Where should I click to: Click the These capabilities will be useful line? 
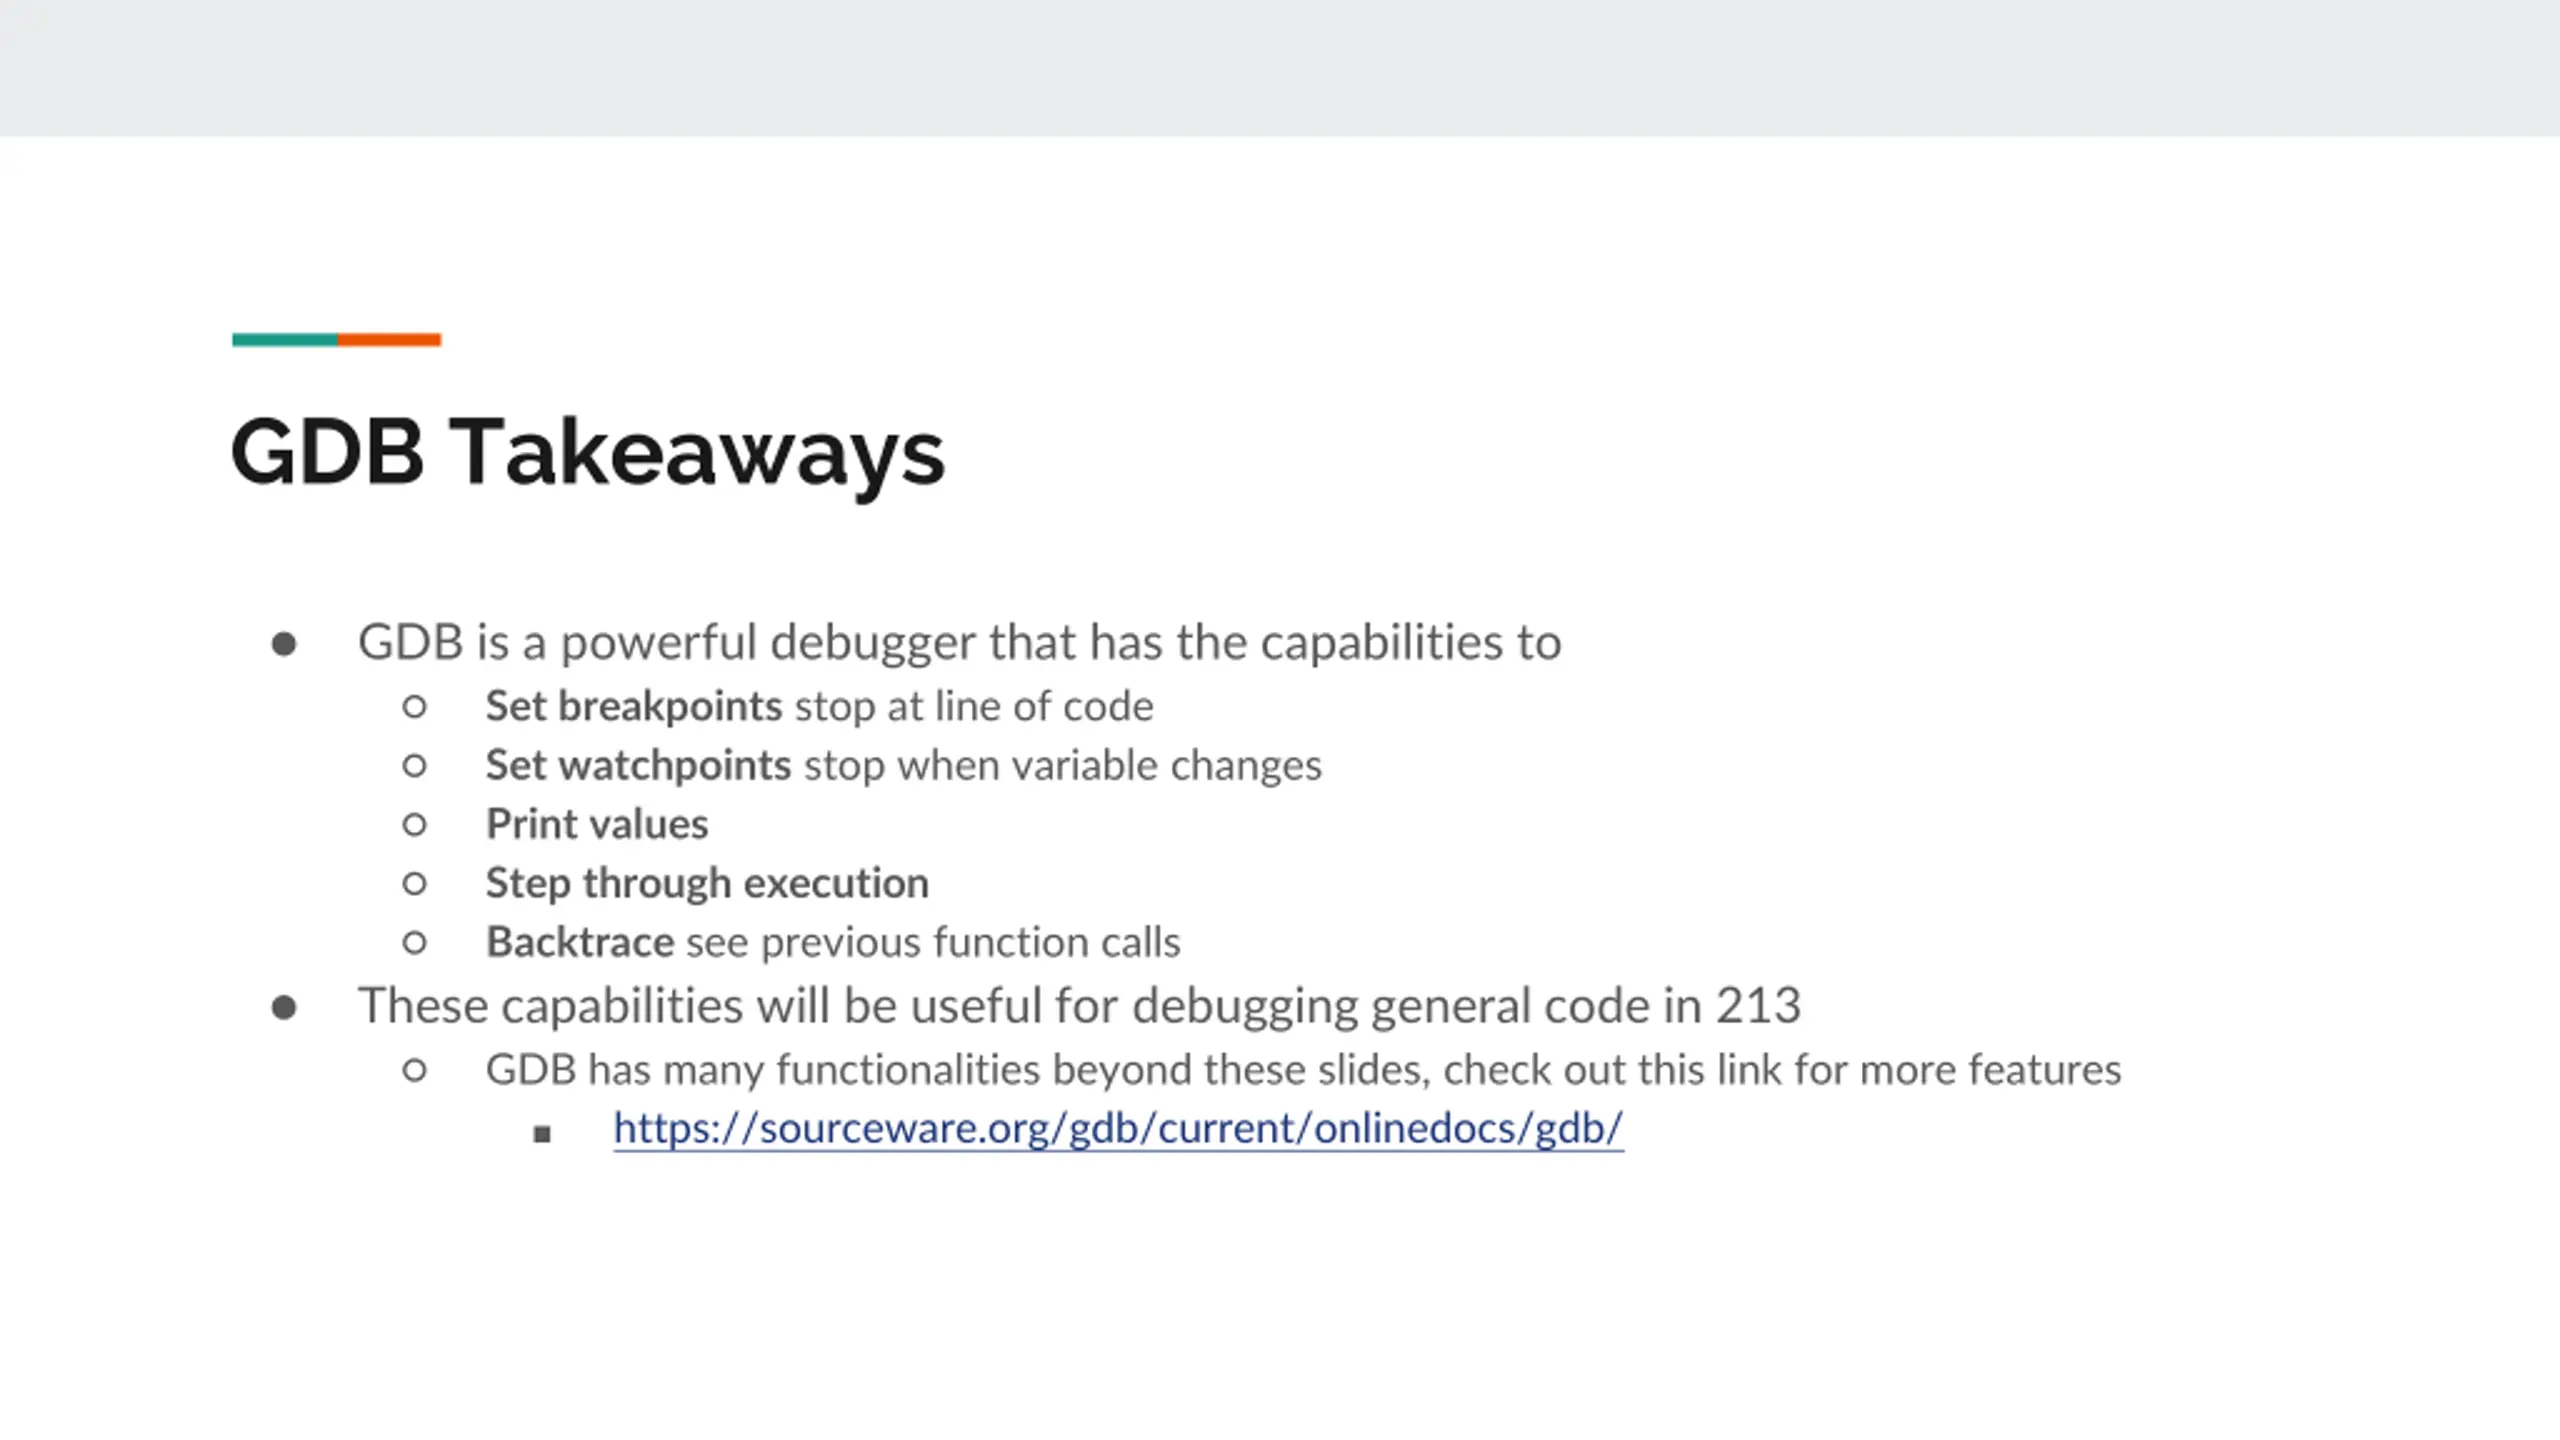(1079, 1006)
